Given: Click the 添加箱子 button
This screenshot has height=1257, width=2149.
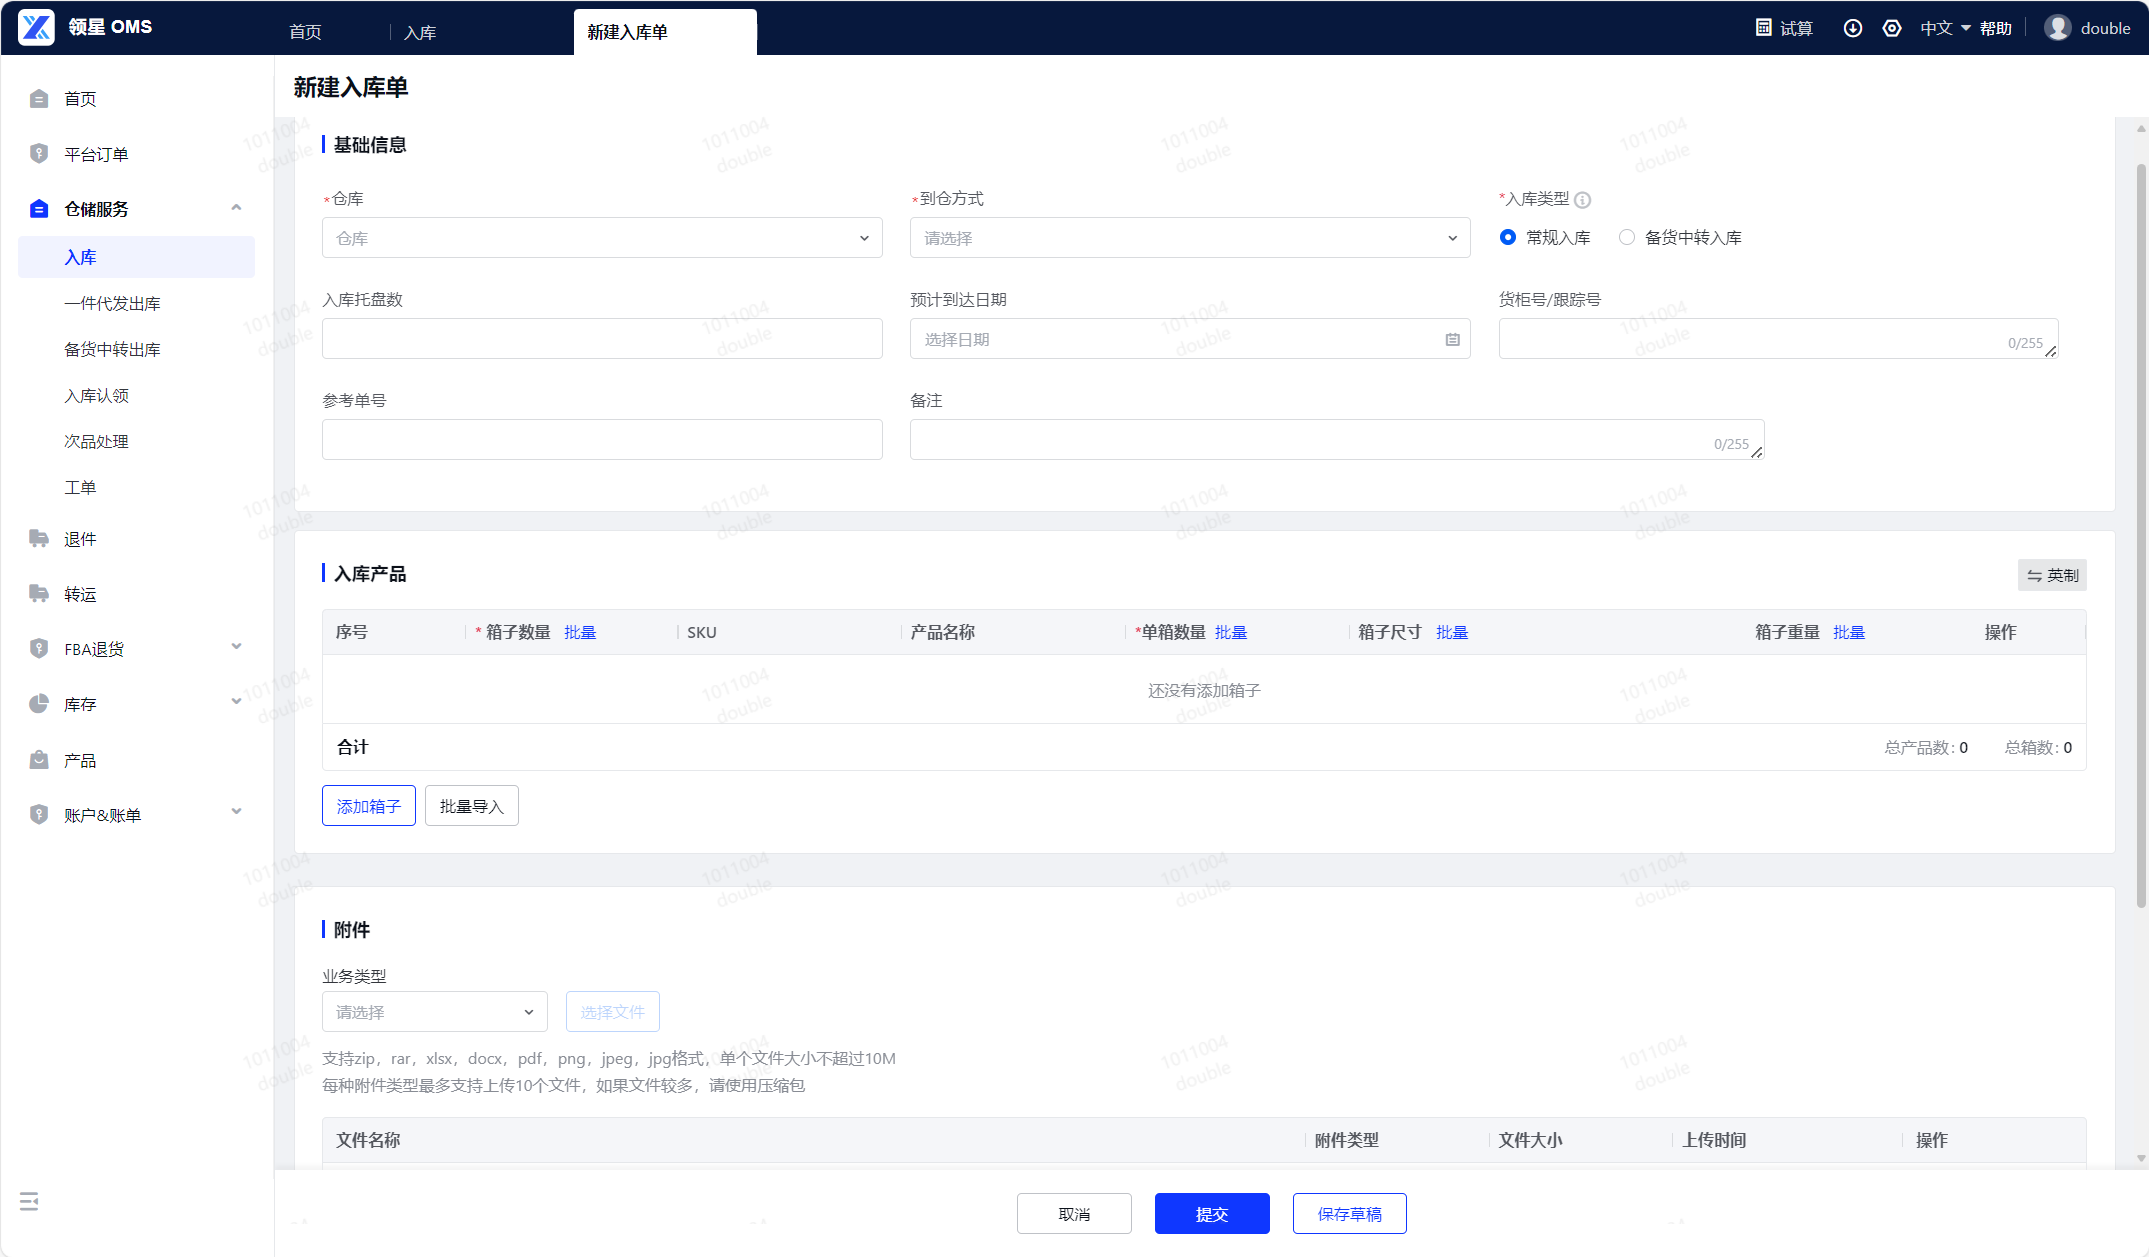Looking at the screenshot, I should point(369,806).
